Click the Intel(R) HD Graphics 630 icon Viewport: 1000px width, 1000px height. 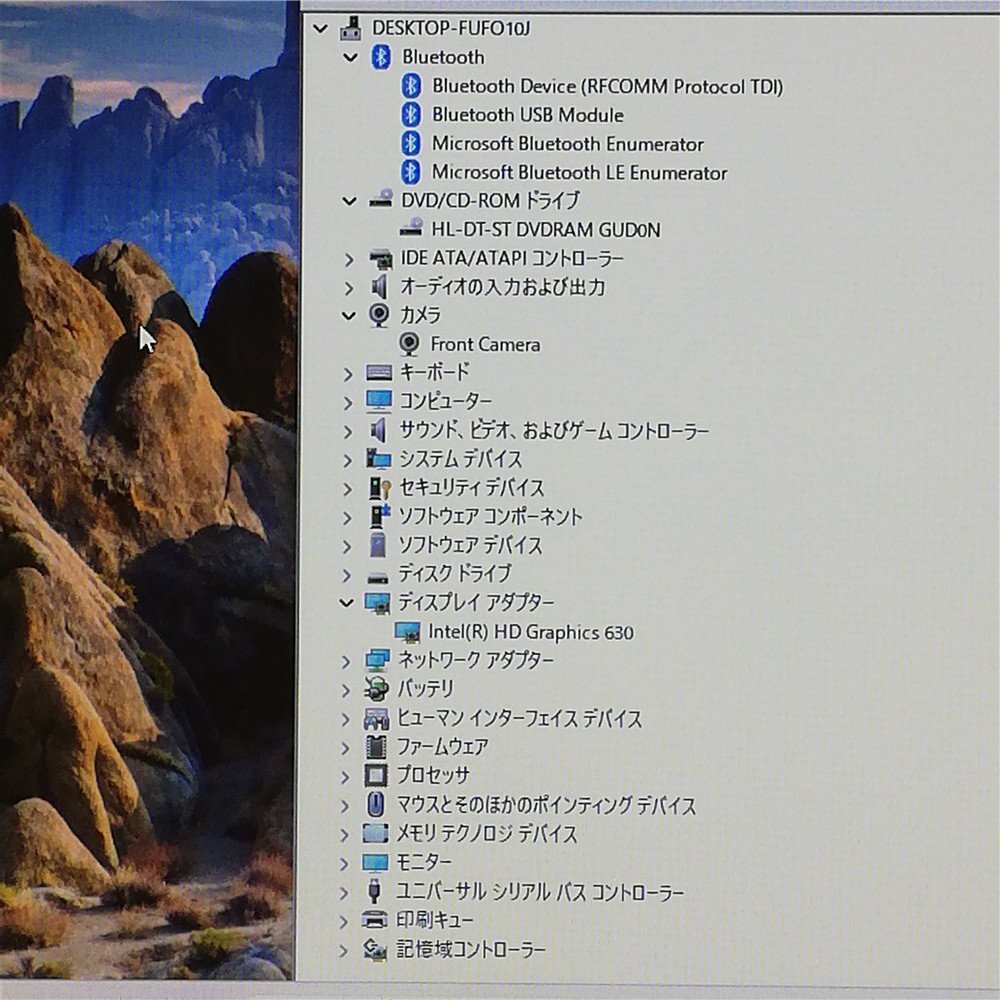(407, 632)
